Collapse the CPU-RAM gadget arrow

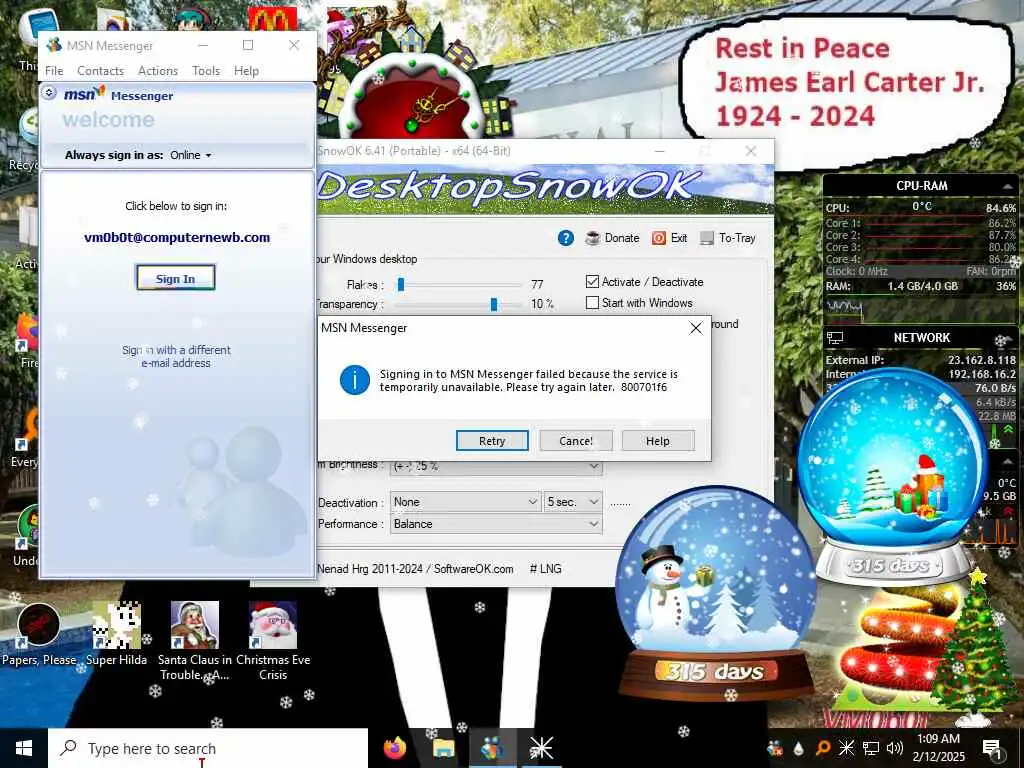[1008, 187]
